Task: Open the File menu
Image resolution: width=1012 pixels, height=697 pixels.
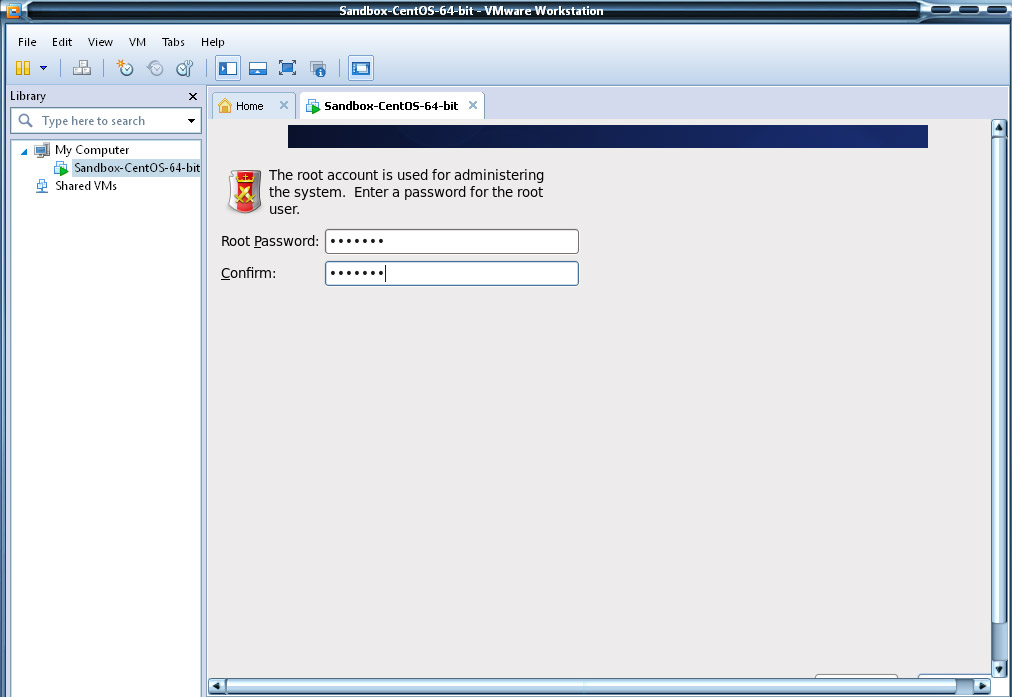Action: point(27,42)
